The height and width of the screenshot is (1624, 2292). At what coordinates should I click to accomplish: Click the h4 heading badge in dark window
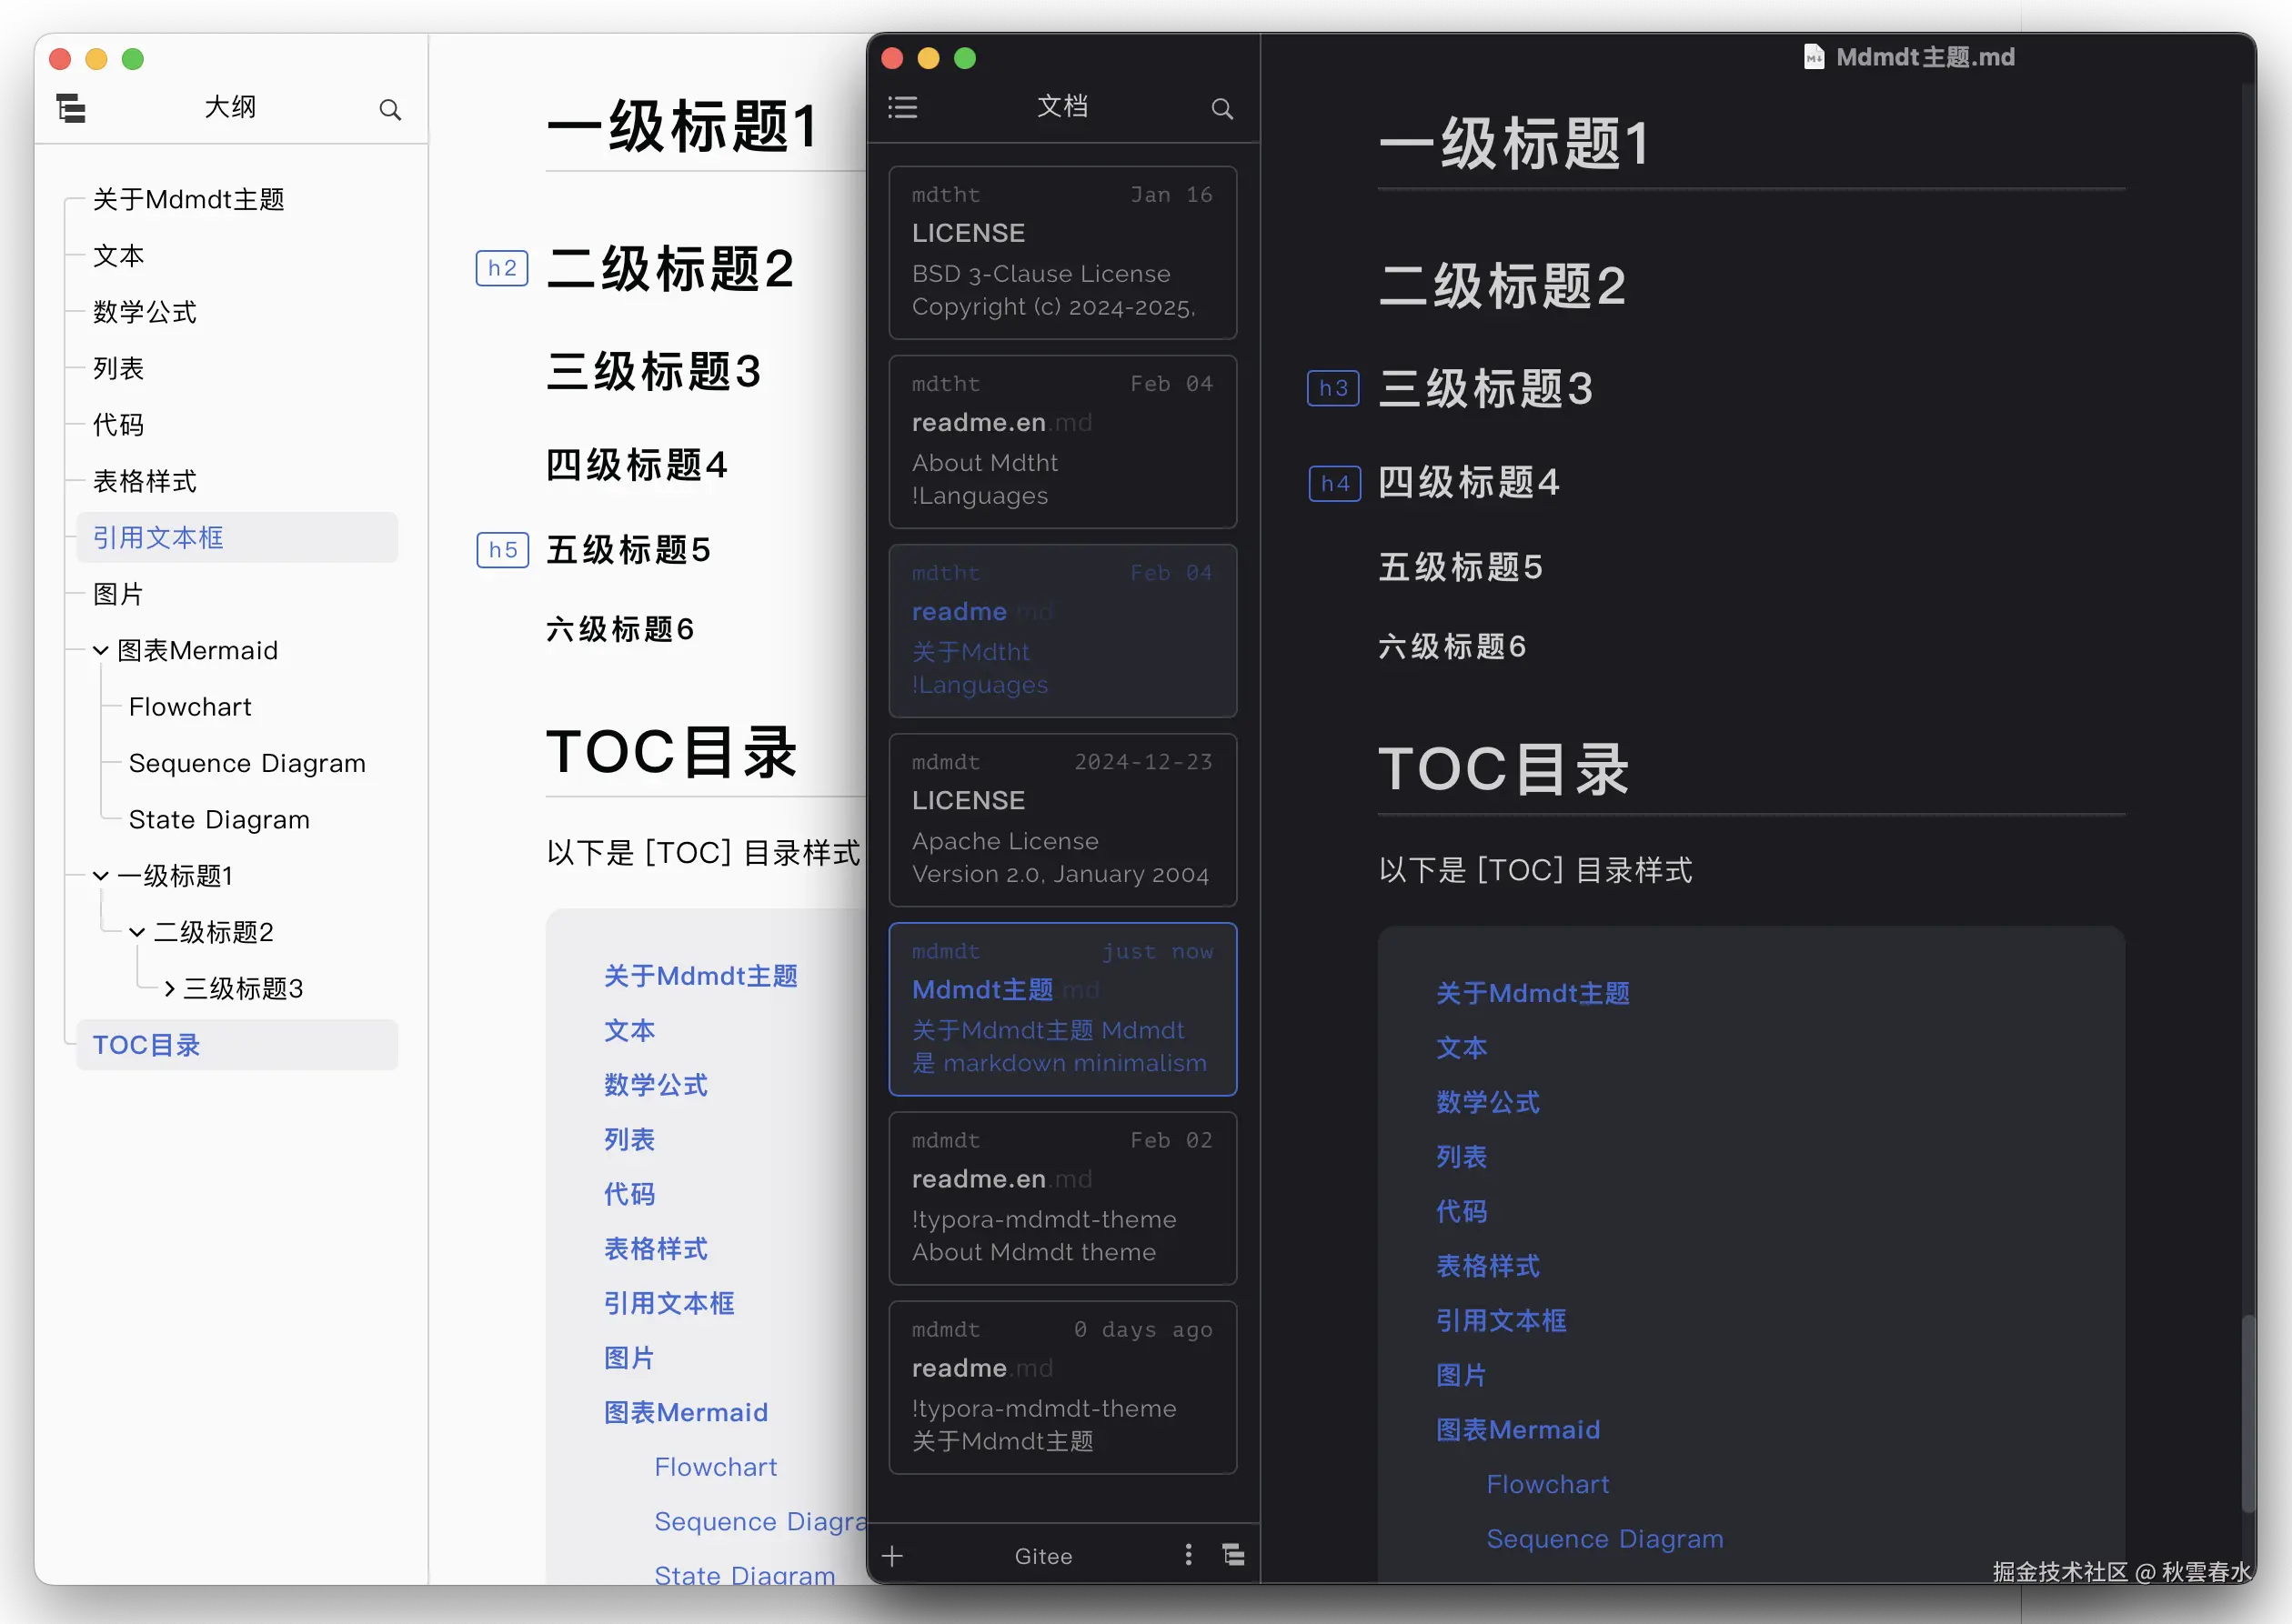(1335, 484)
